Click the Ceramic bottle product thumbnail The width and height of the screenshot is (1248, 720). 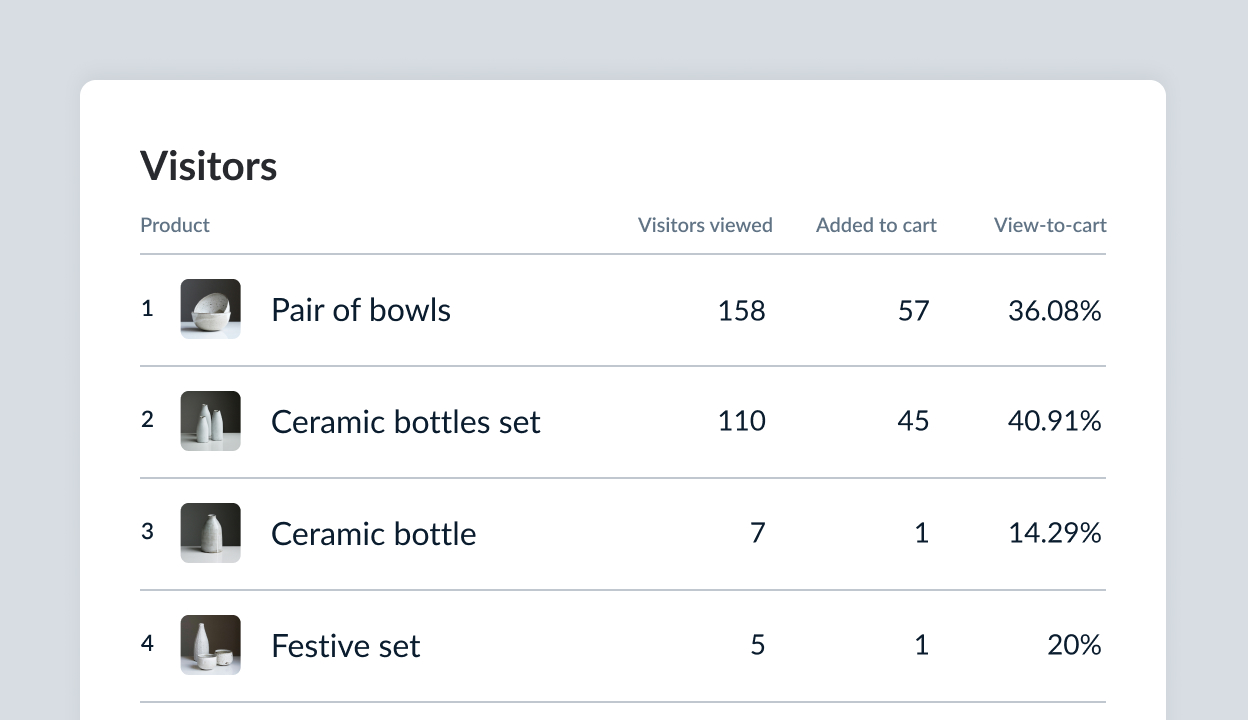click(210, 533)
